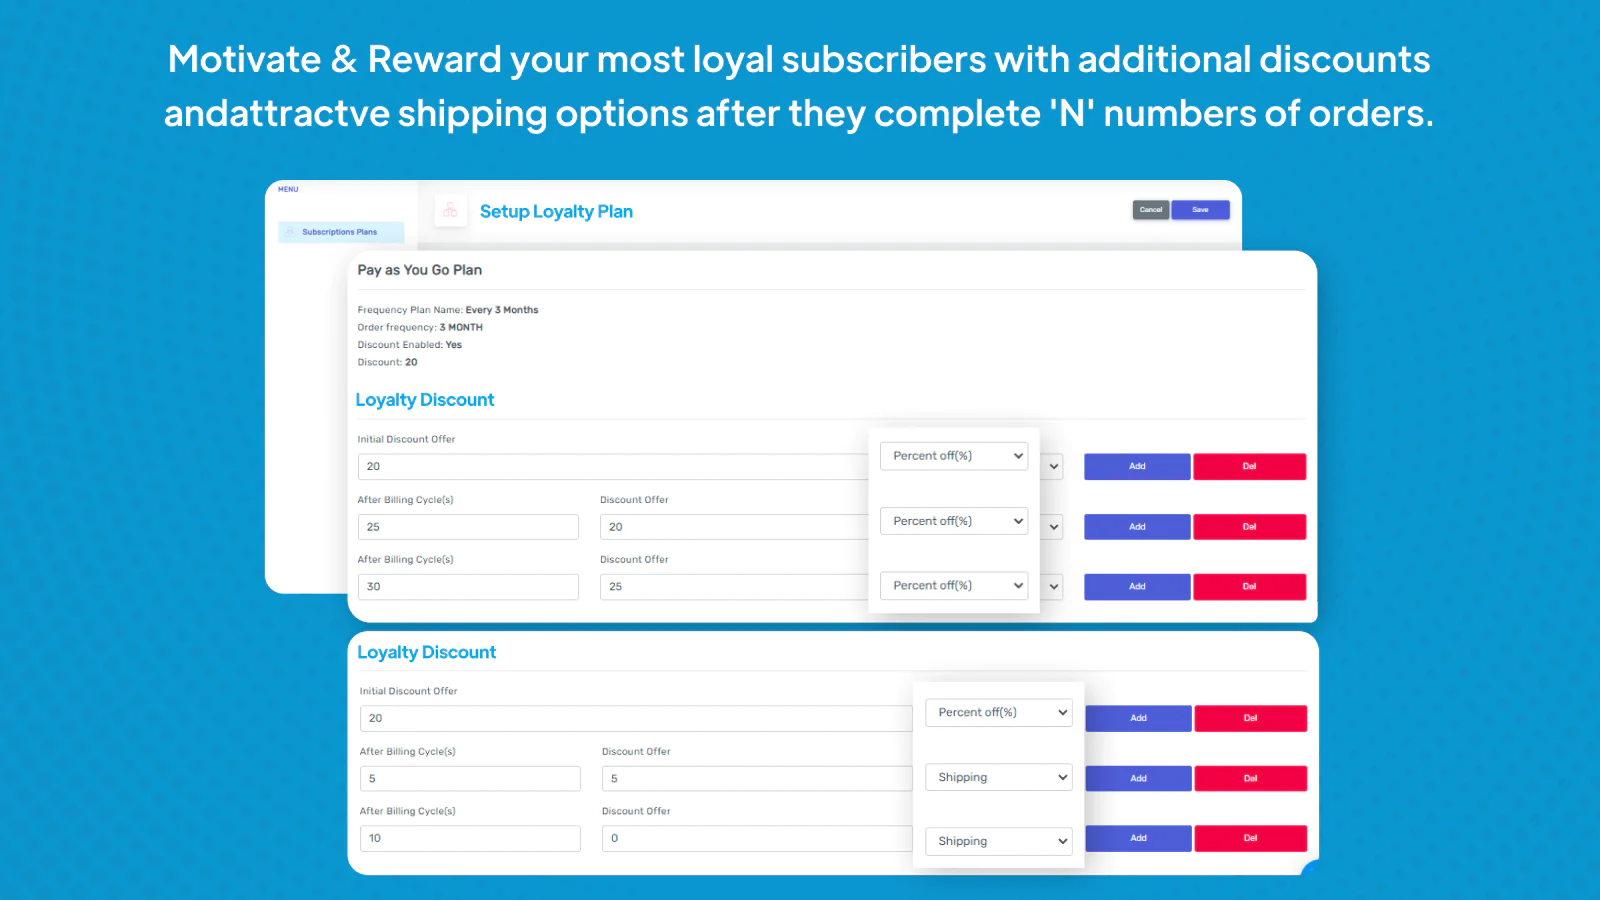This screenshot has width=1600, height=900.
Task: Click Discount Offer field in the 30 billing cycles row
Action: click(x=733, y=587)
